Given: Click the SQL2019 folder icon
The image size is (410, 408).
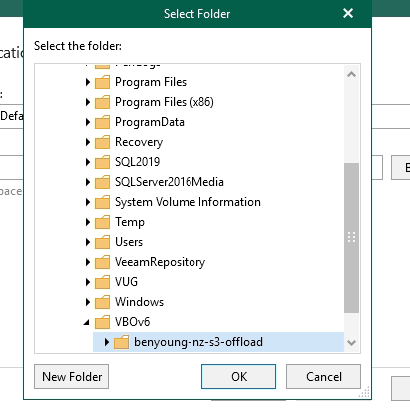Looking at the screenshot, I should click(102, 162).
